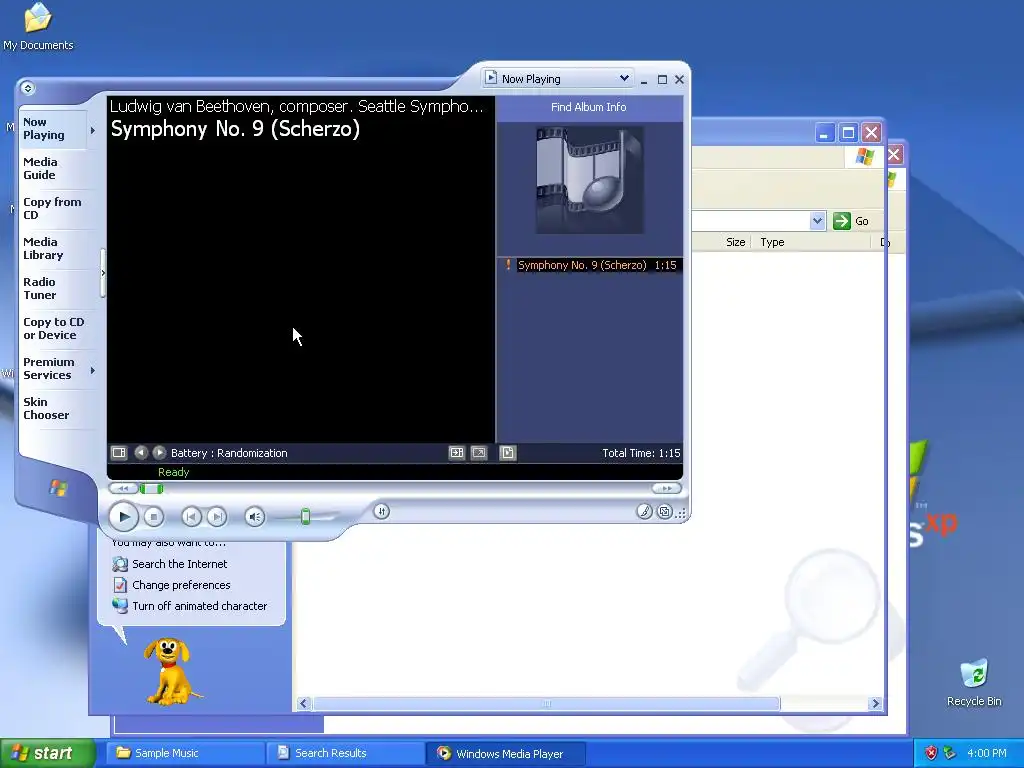Click the red security shield tray icon
1024x768 pixels.
931,753
